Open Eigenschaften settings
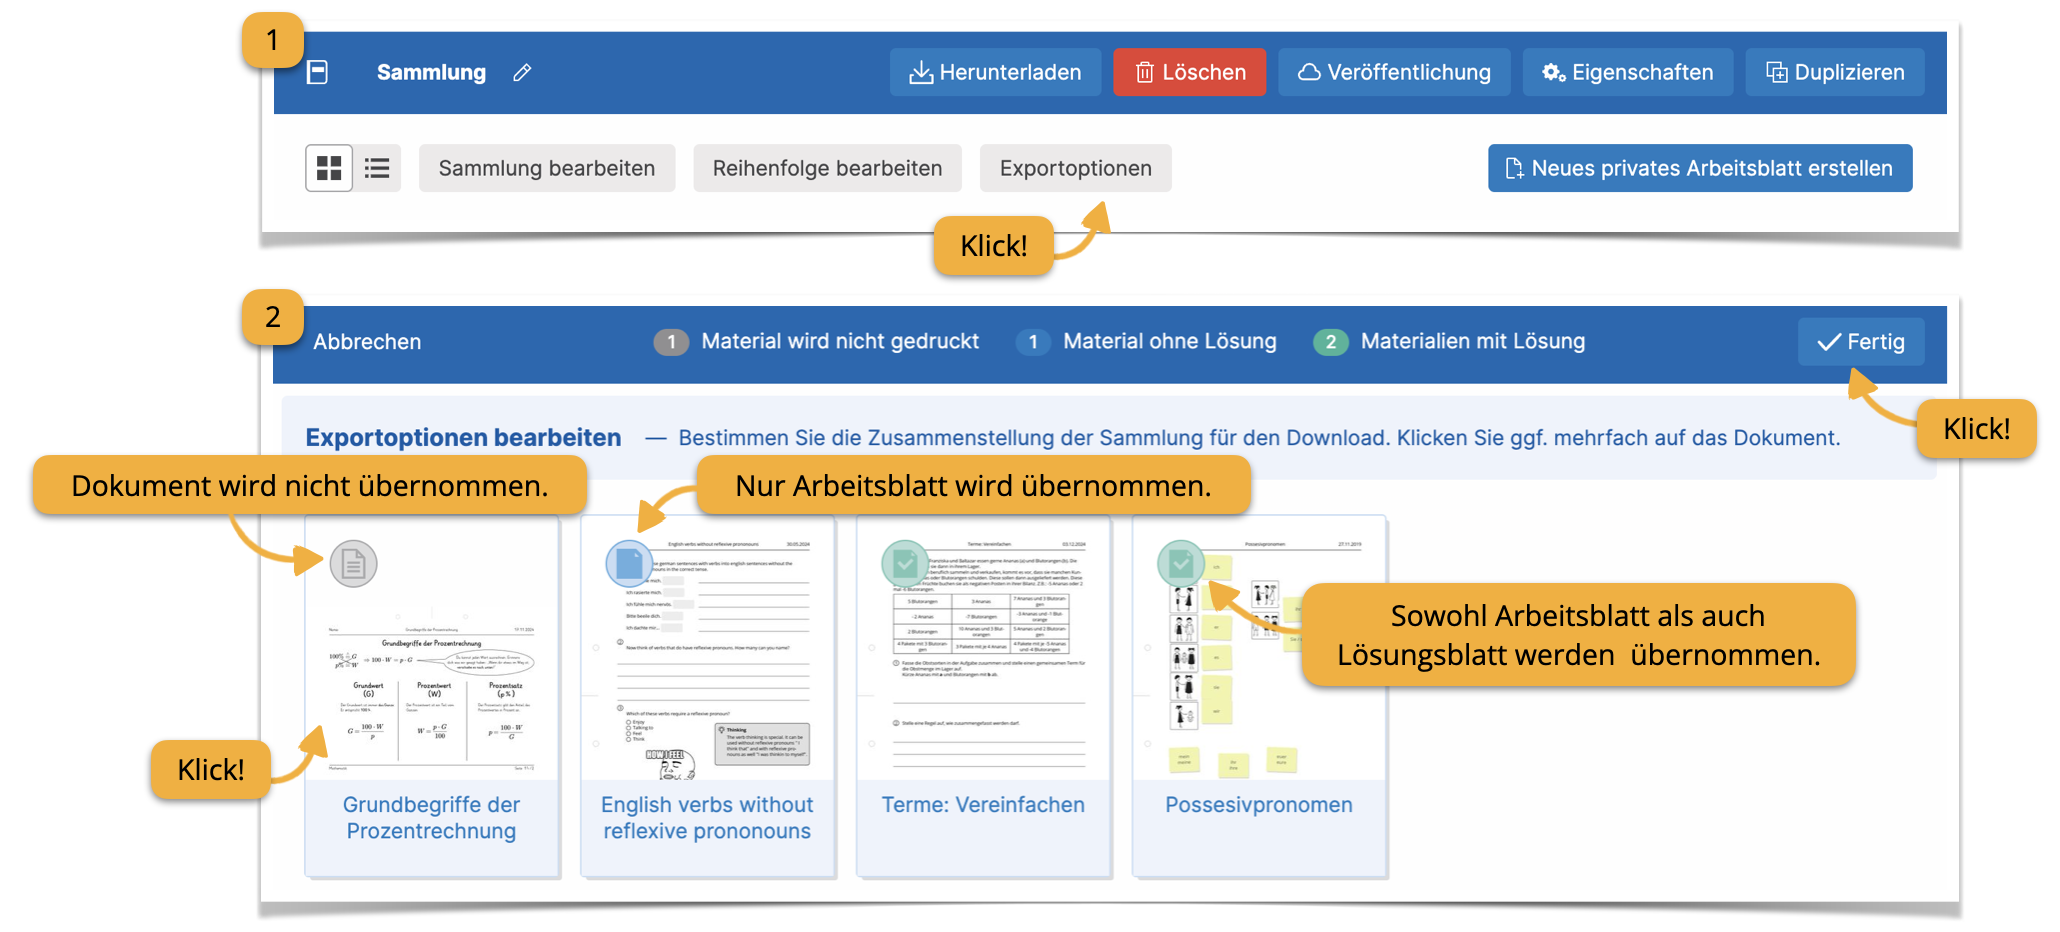Viewport: 2060px width, 932px height. pos(1627,72)
